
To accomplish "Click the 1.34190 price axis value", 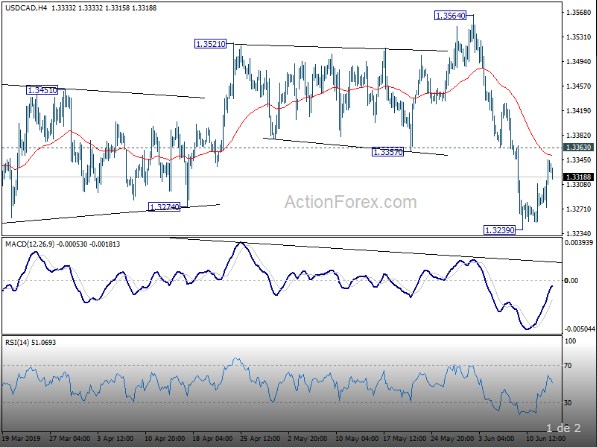I will point(579,111).
